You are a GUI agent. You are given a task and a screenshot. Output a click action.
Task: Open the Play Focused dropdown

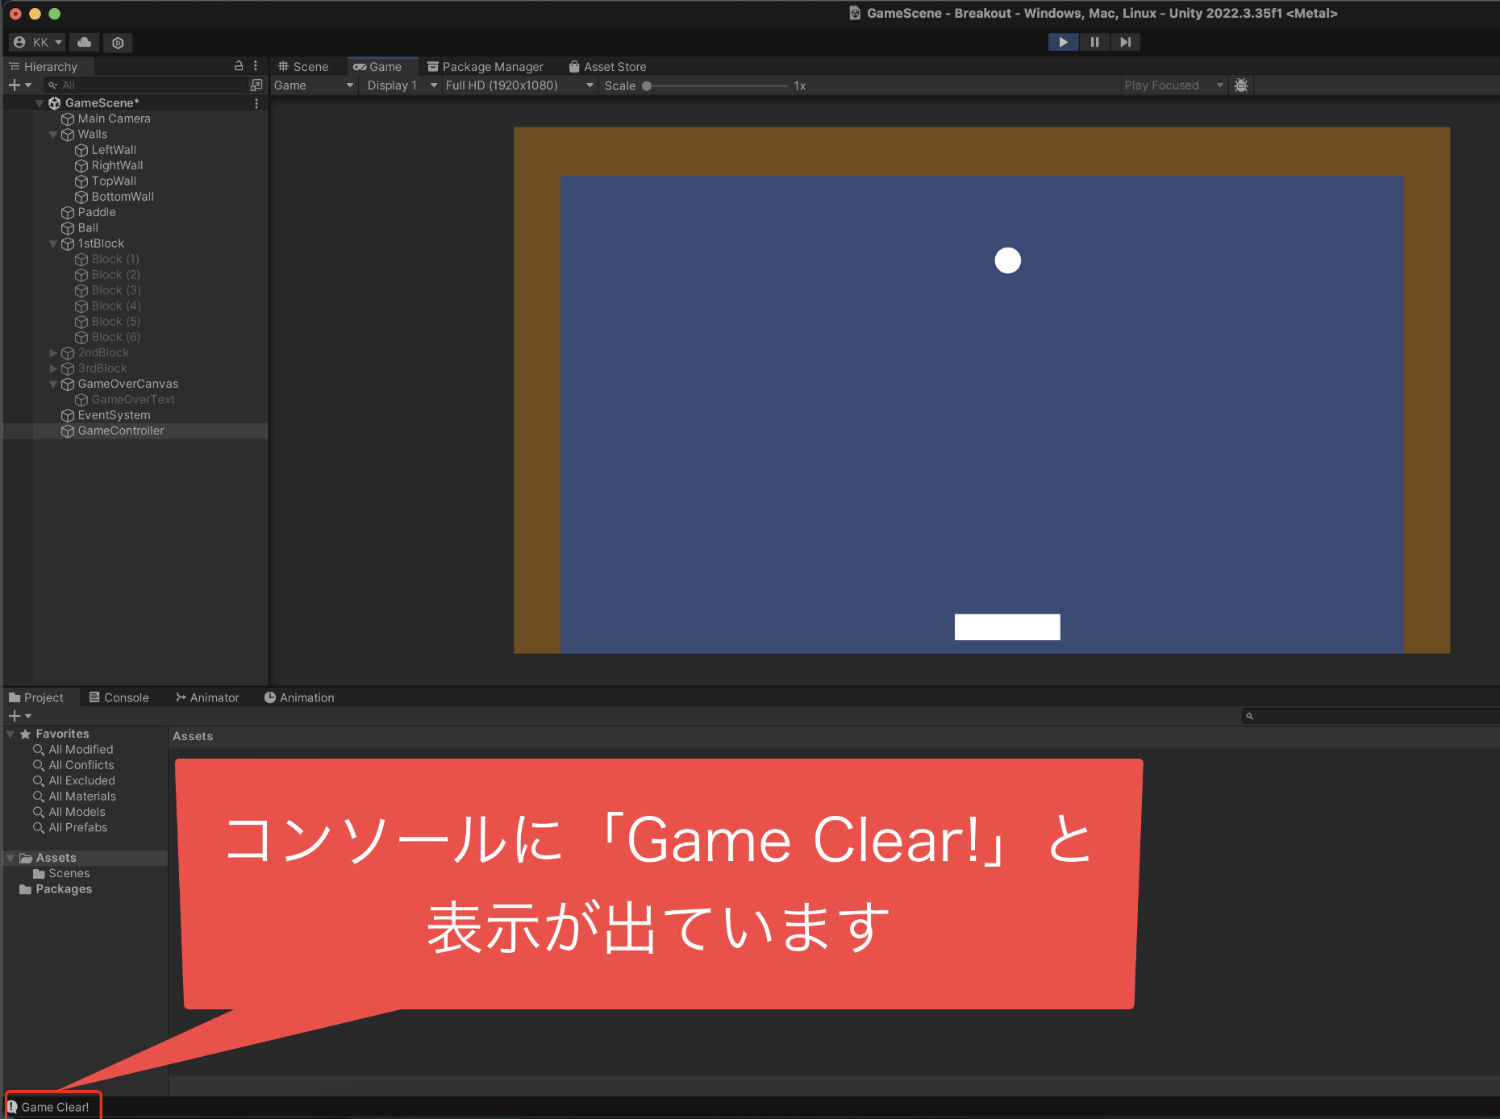[x=1173, y=86]
